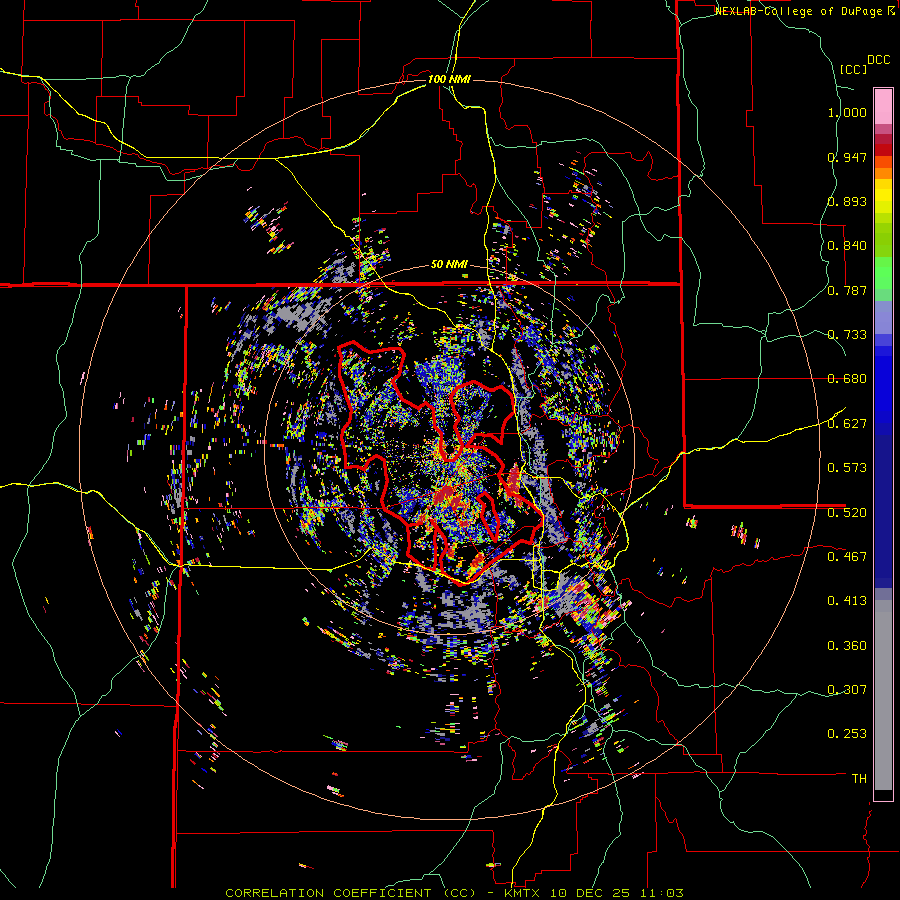Click the NEXLAB-College of DuPage label

tap(799, 11)
